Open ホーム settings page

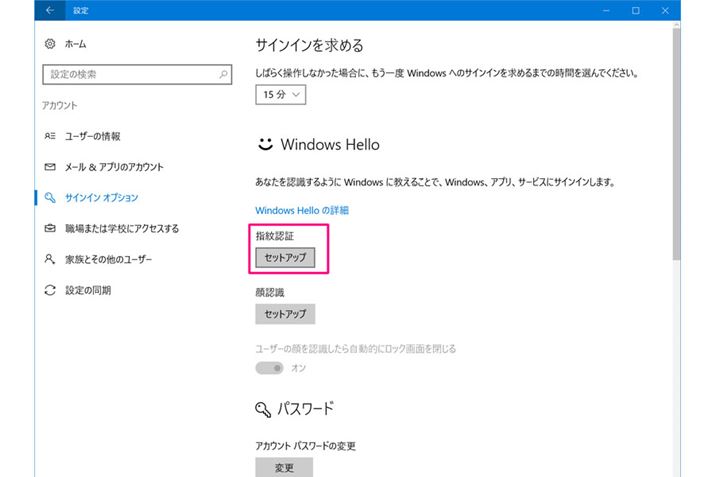[x=75, y=44]
